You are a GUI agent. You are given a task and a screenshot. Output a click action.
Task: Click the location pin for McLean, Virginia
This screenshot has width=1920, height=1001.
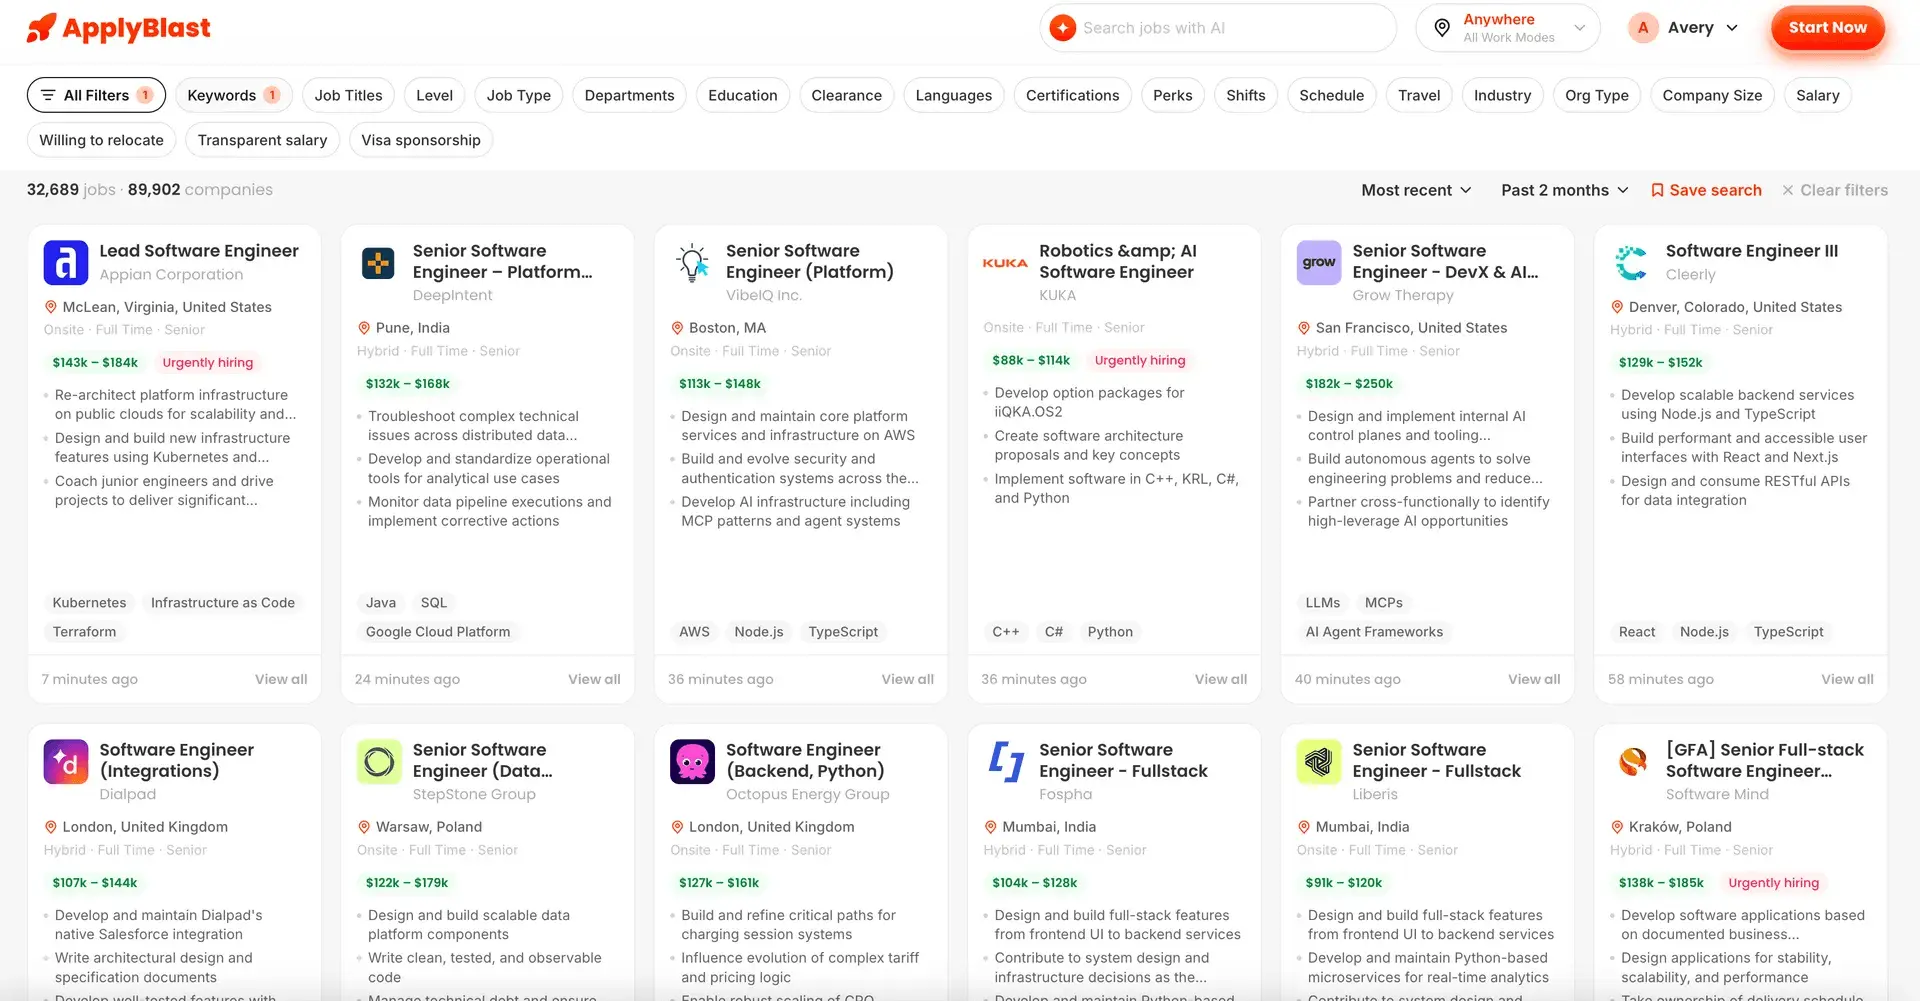click(50, 307)
